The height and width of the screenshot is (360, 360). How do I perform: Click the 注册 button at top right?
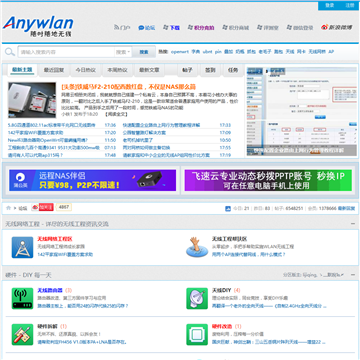click(x=350, y=5)
